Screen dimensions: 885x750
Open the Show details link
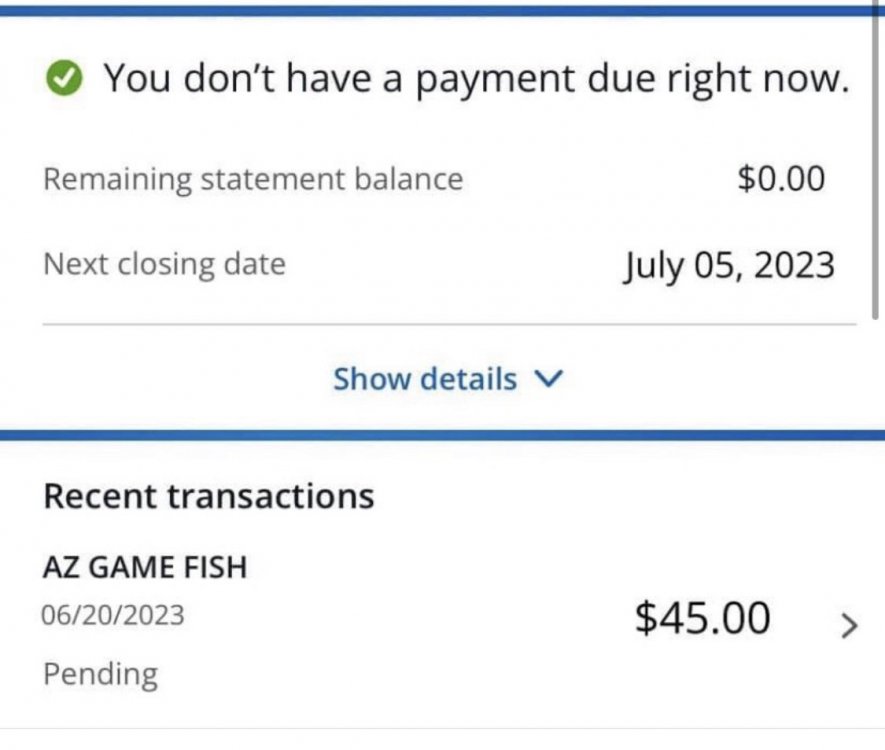coord(425,379)
